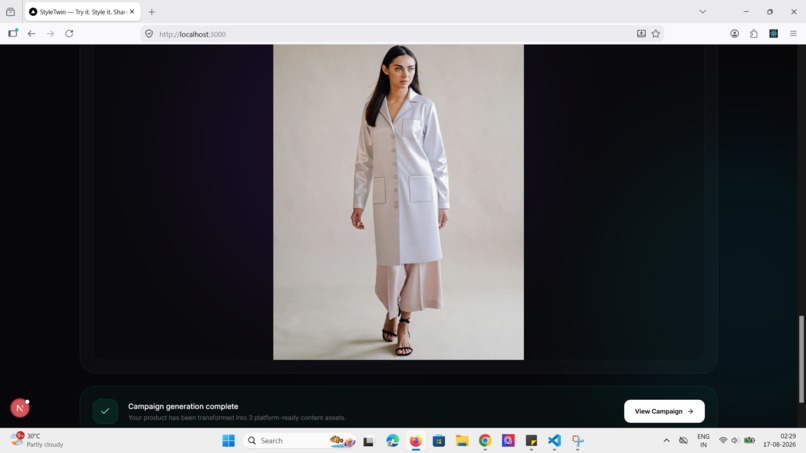Click the weather widget showing 30°C
Screen dimensions: 806x453
point(37,440)
